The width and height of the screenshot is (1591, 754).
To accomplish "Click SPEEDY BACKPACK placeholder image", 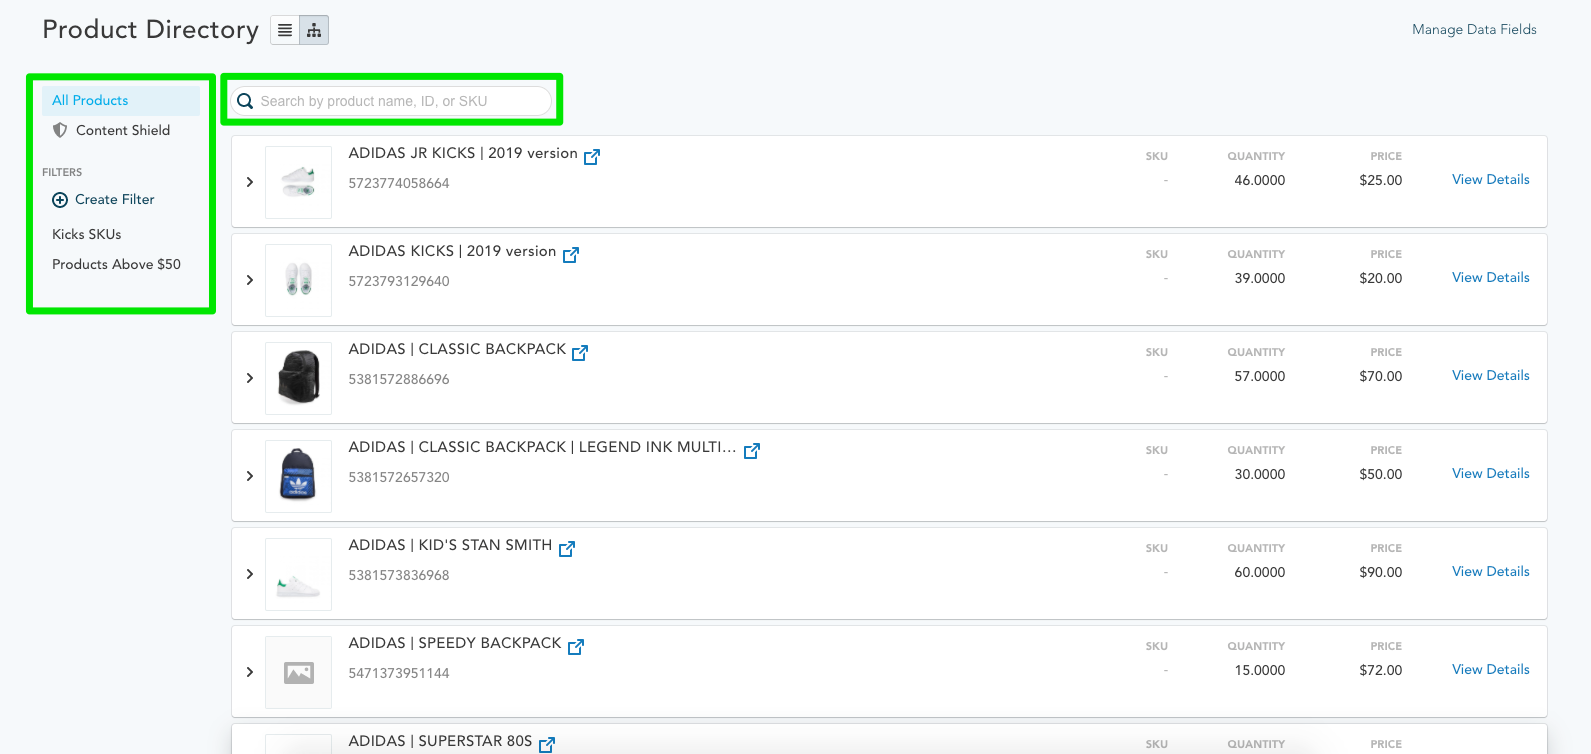I will click(298, 672).
